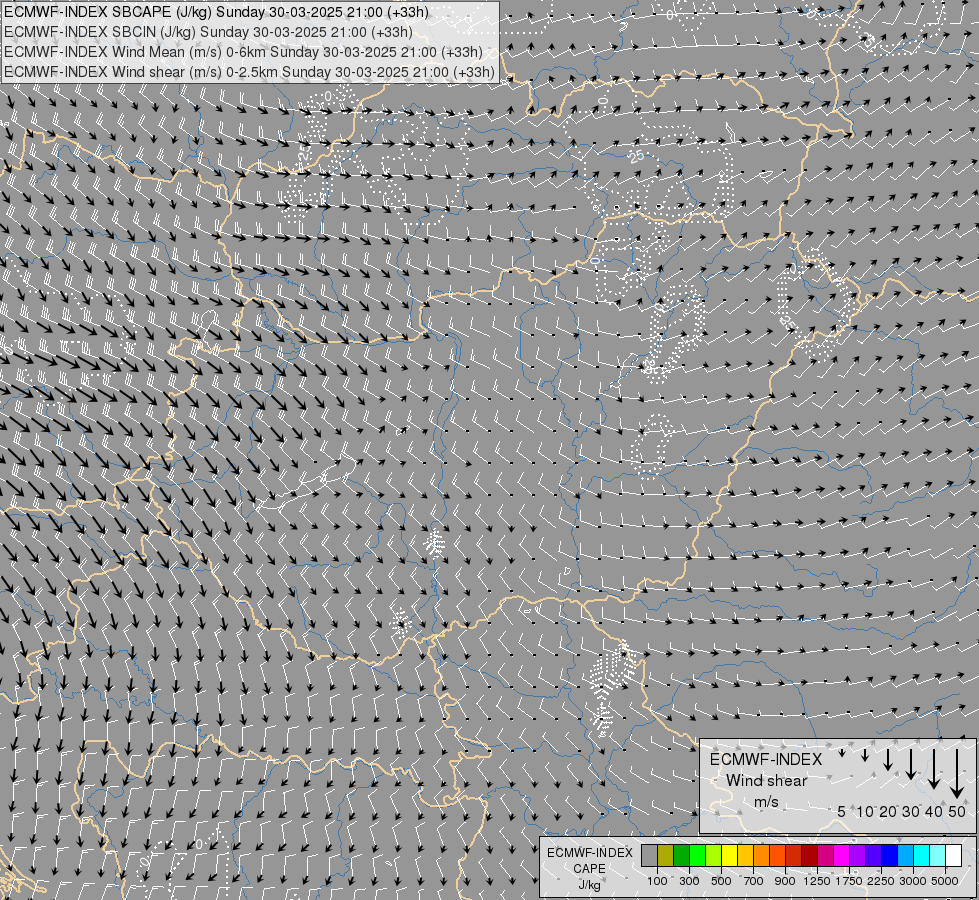Click the 'CAPE' word in color legend
Viewport: 979px width, 900px height.
coord(589,869)
